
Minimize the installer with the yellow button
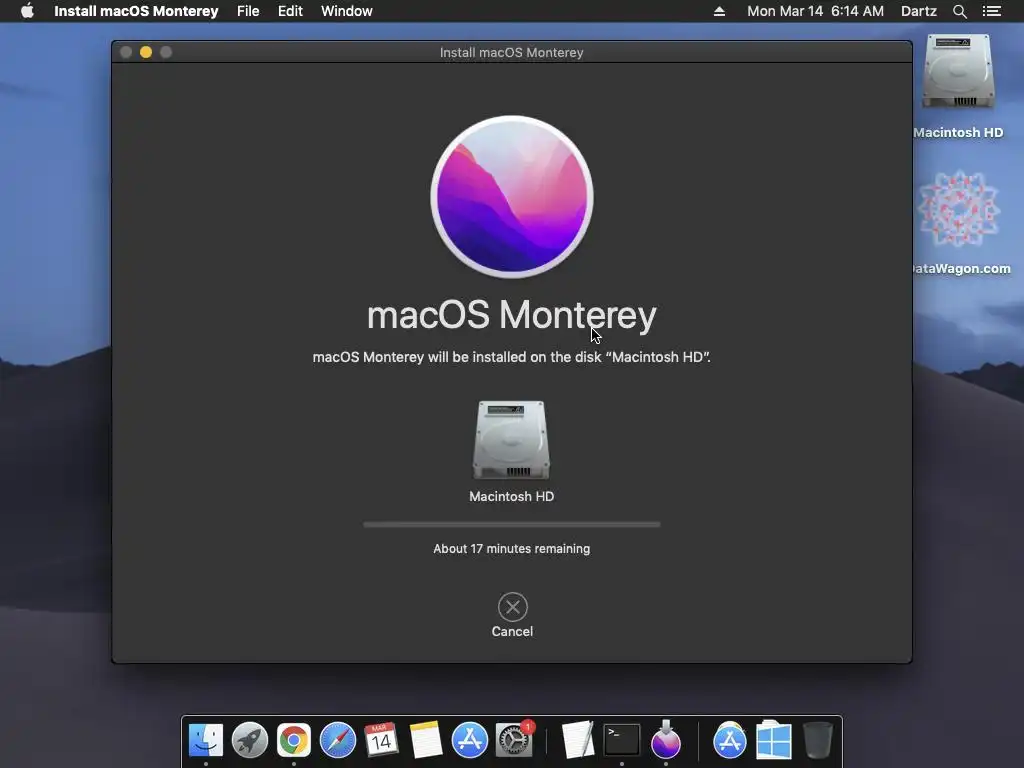146,52
